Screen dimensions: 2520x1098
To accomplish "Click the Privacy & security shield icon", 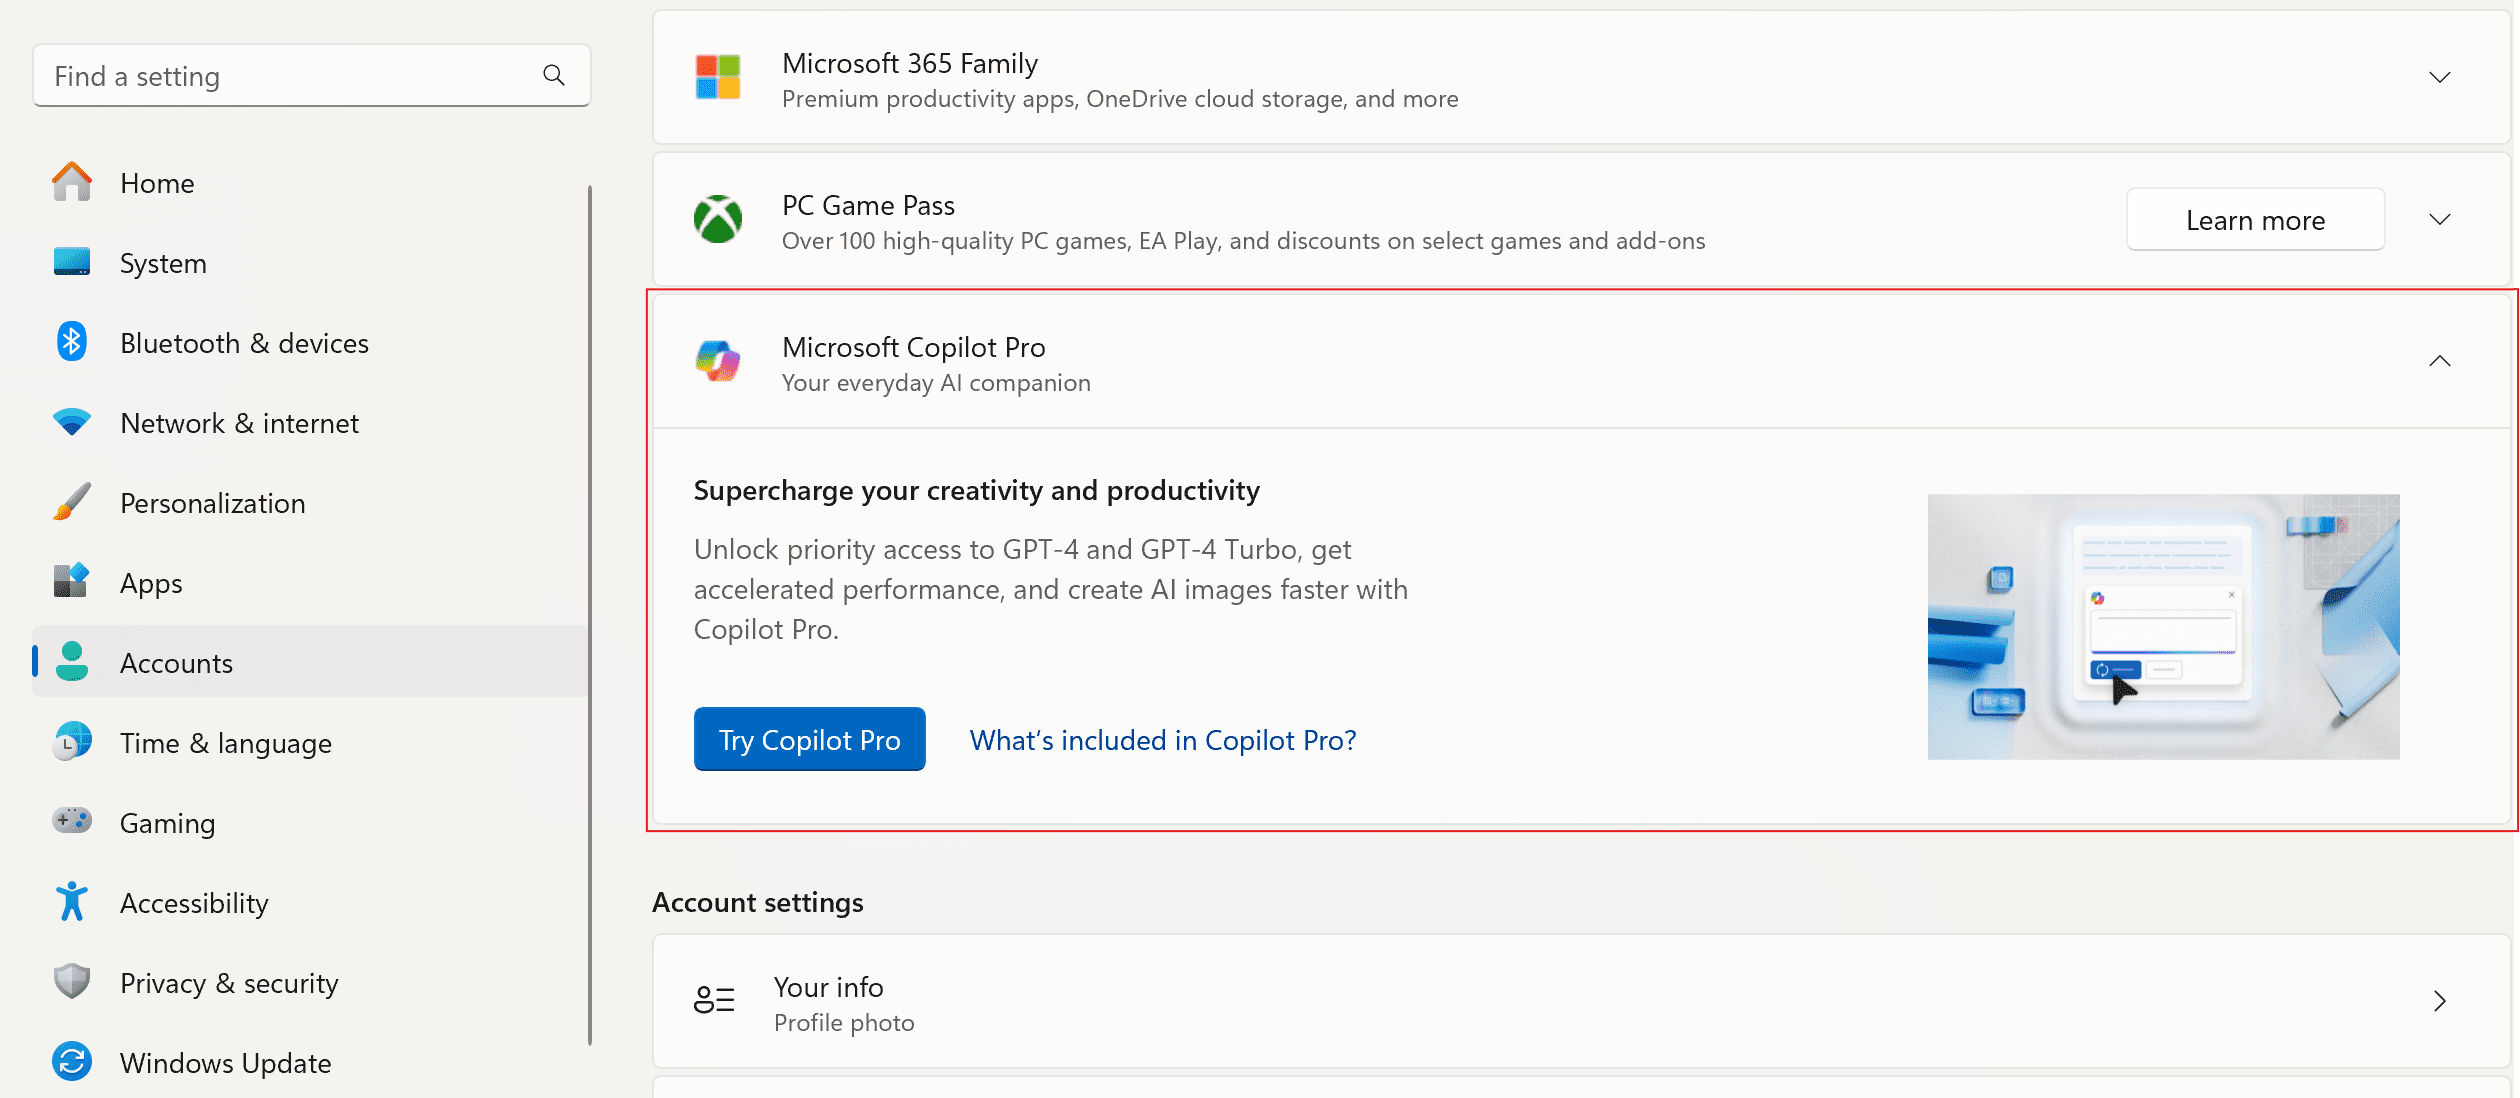I will 72,982.
